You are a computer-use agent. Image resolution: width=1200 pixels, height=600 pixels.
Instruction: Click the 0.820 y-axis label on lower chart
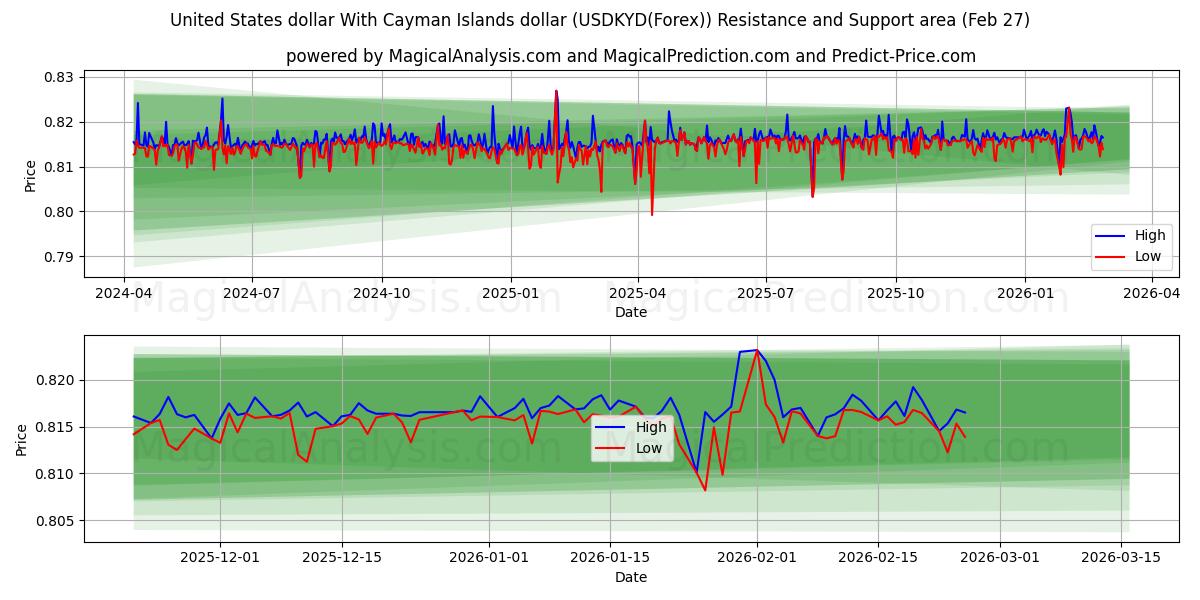tap(56, 380)
